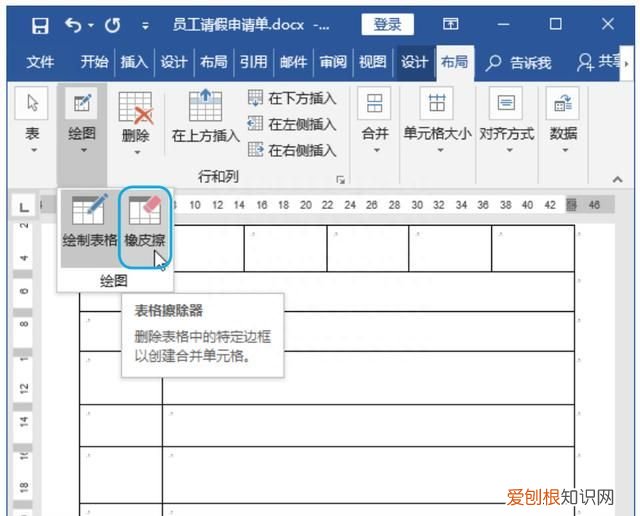Viewport: 640px width, 516px height.
Task: Click the ruler tab selector L button
Action: point(24,207)
